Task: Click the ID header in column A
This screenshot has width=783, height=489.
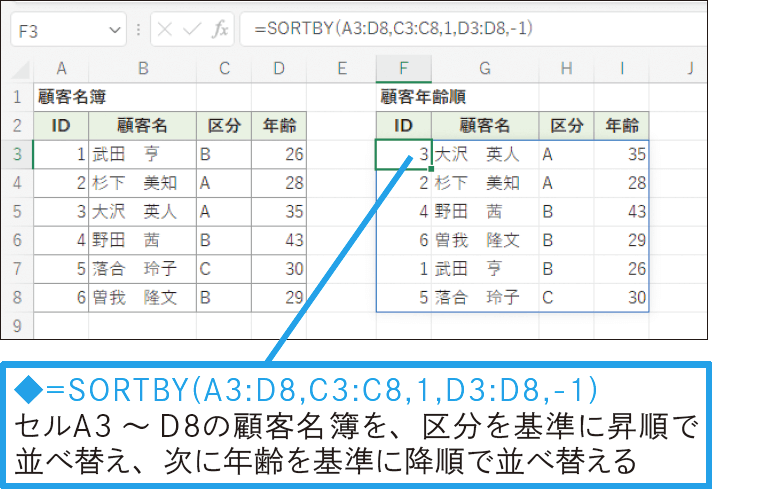Action: [x=61, y=126]
